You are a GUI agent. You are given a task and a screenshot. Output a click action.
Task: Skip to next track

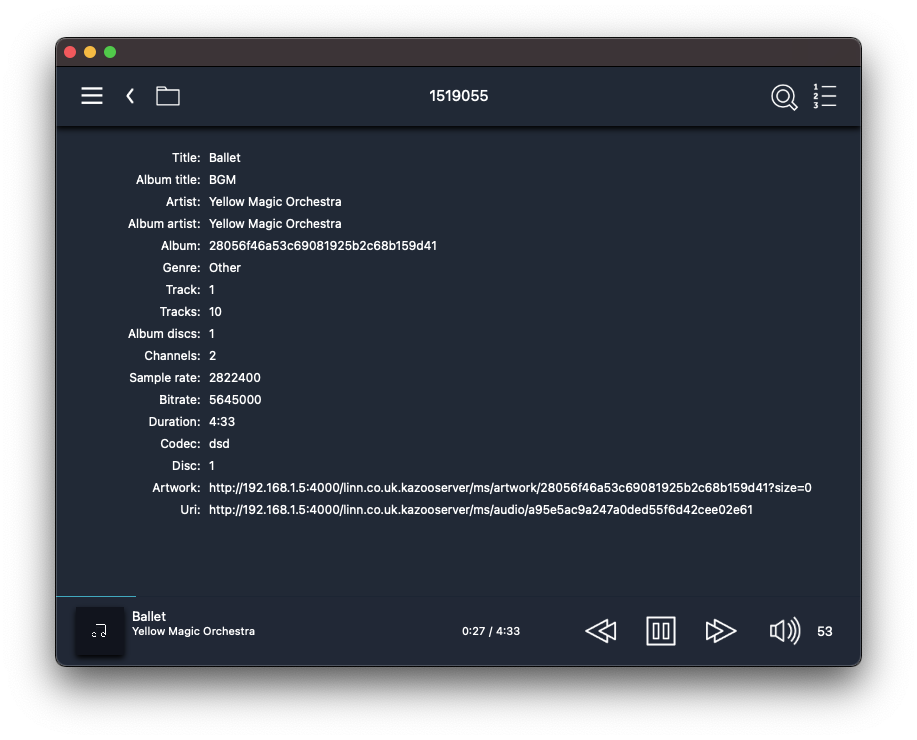tap(720, 631)
